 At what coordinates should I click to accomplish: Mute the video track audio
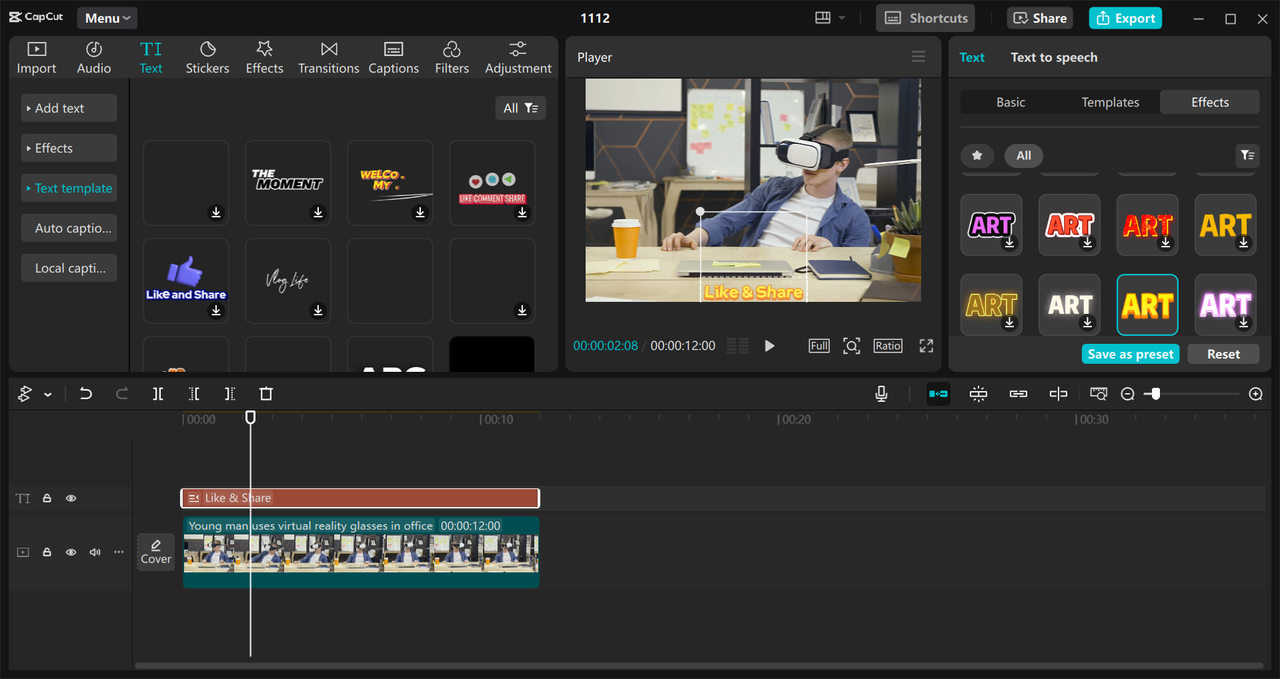pyautogui.click(x=95, y=552)
